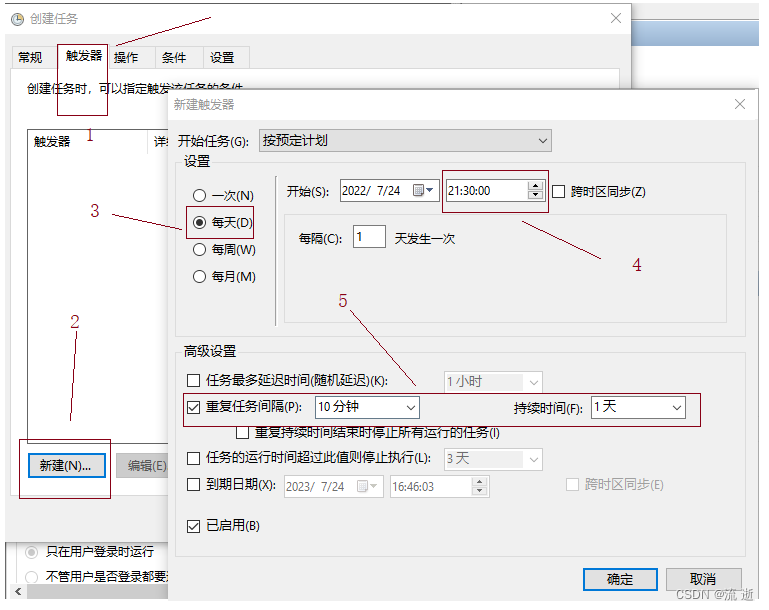
Task: Close the New Trigger dialog
Action: click(x=740, y=104)
